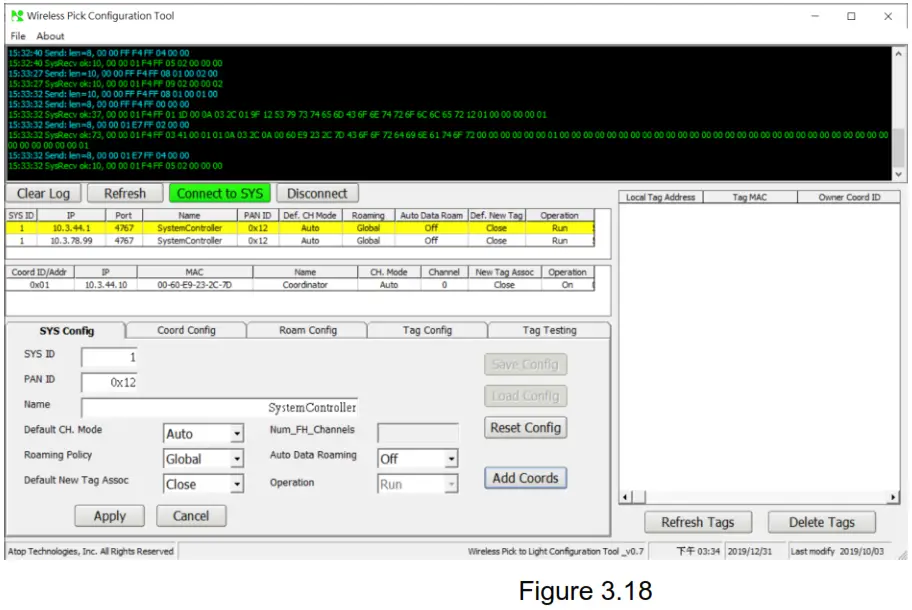Click the Name text field
The image size is (912, 610).
pos(220,407)
